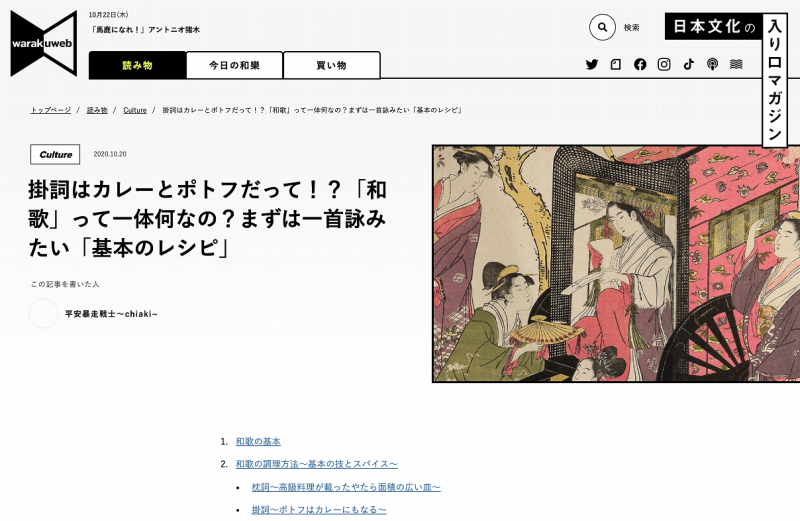800x521 pixels.
Task: Open the ukiyo-e article header image
Action: (616, 264)
